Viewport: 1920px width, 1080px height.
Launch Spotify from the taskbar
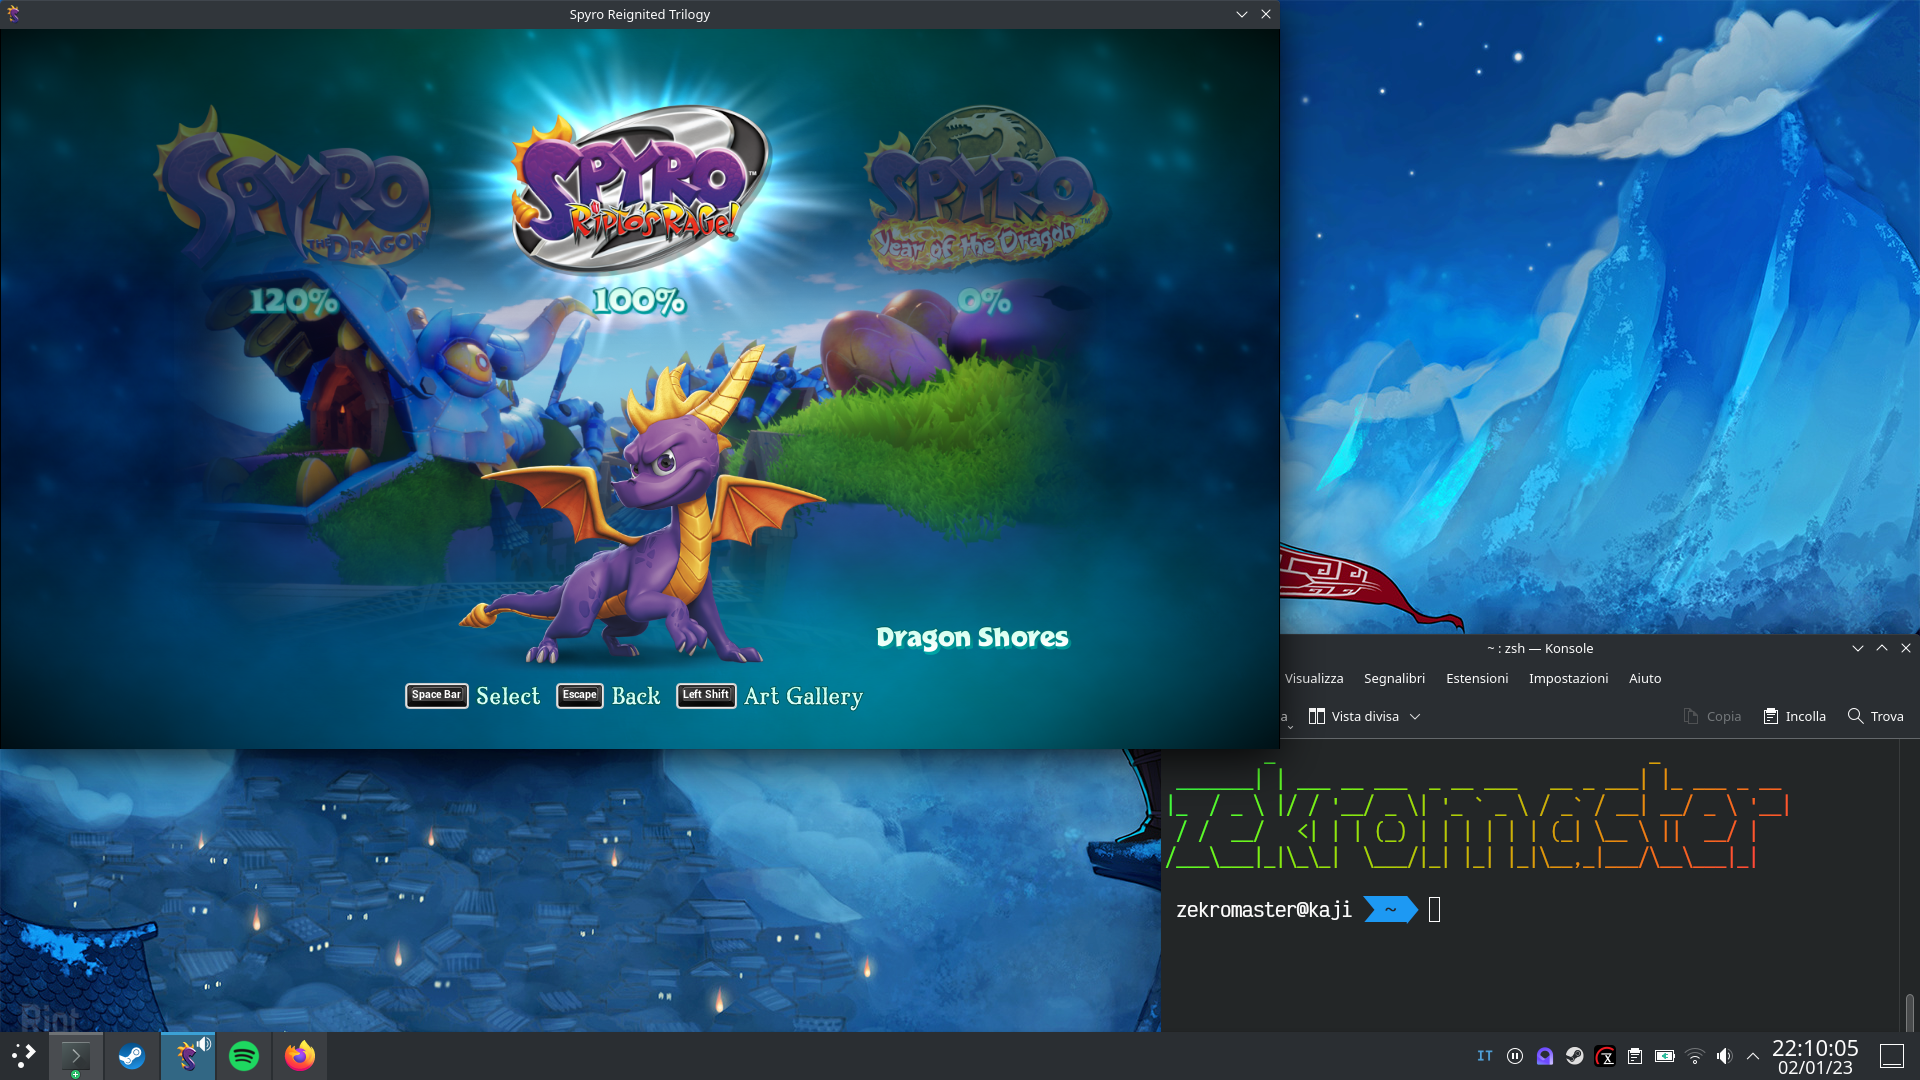[x=244, y=1056]
